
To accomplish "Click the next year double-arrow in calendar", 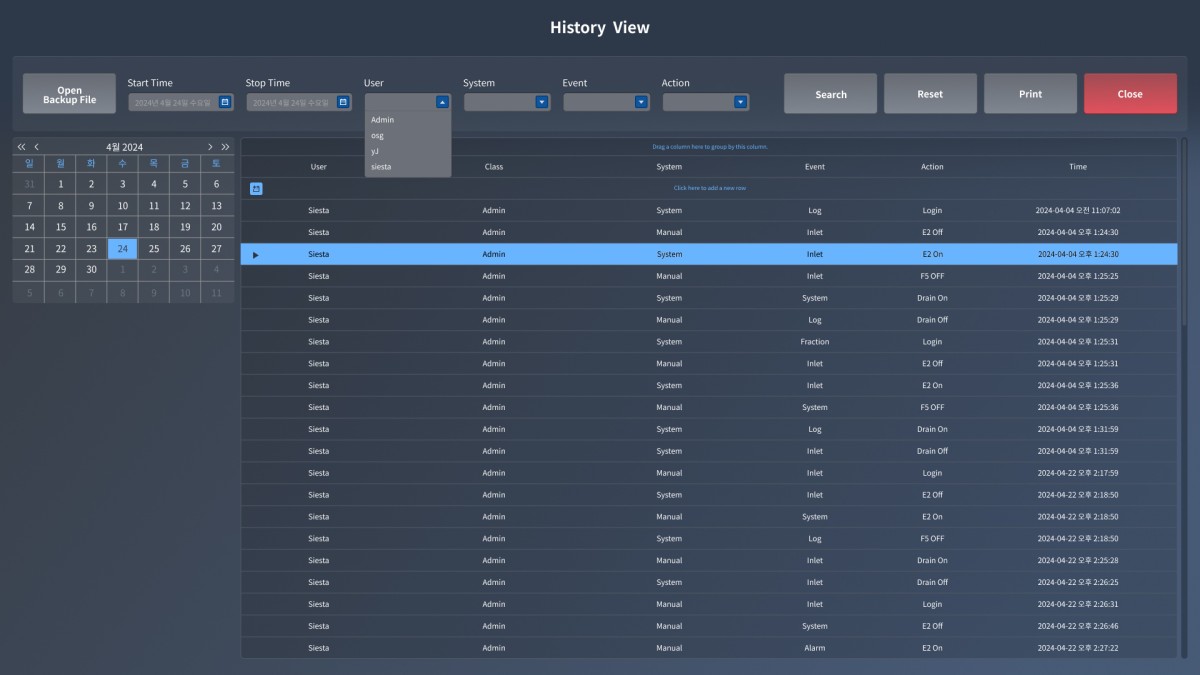I will click(x=226, y=147).
